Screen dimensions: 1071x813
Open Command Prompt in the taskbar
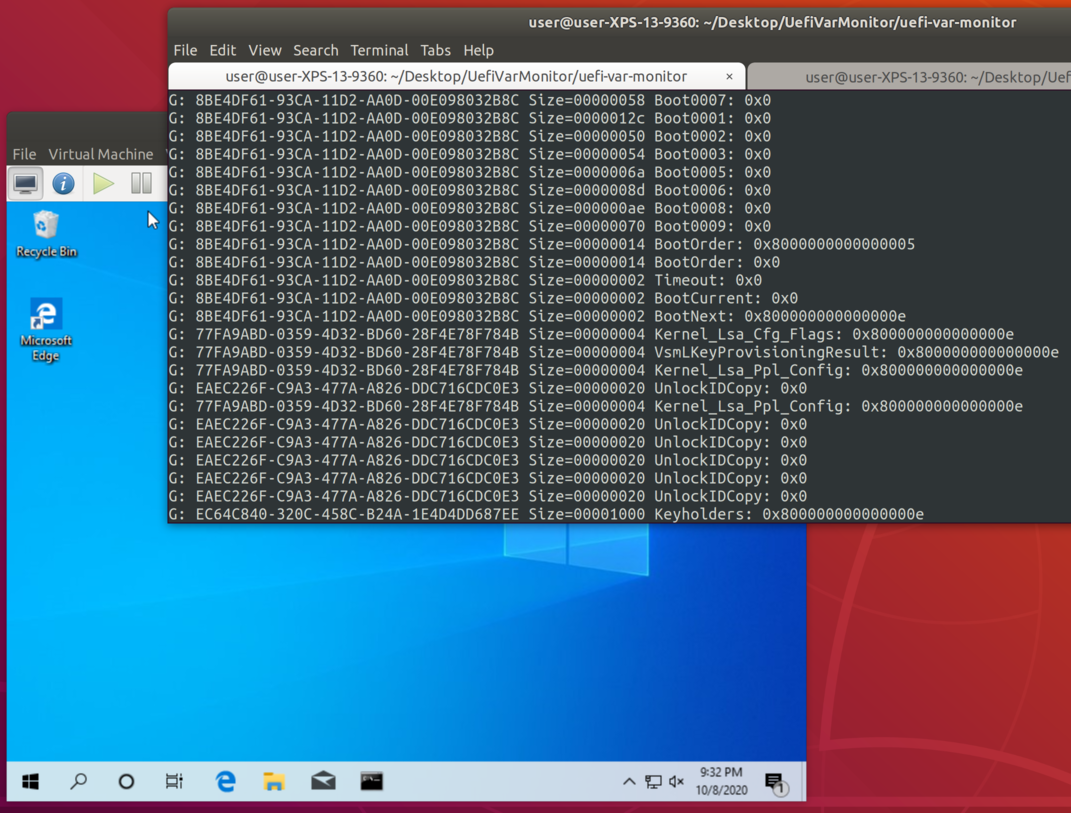pyautogui.click(x=372, y=781)
